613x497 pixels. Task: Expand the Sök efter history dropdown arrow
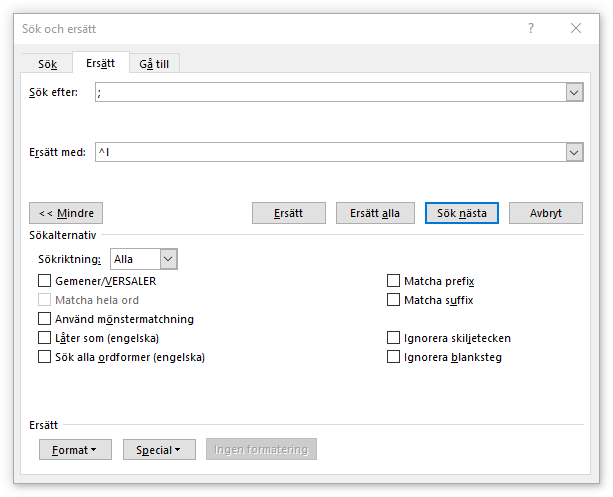tap(574, 92)
